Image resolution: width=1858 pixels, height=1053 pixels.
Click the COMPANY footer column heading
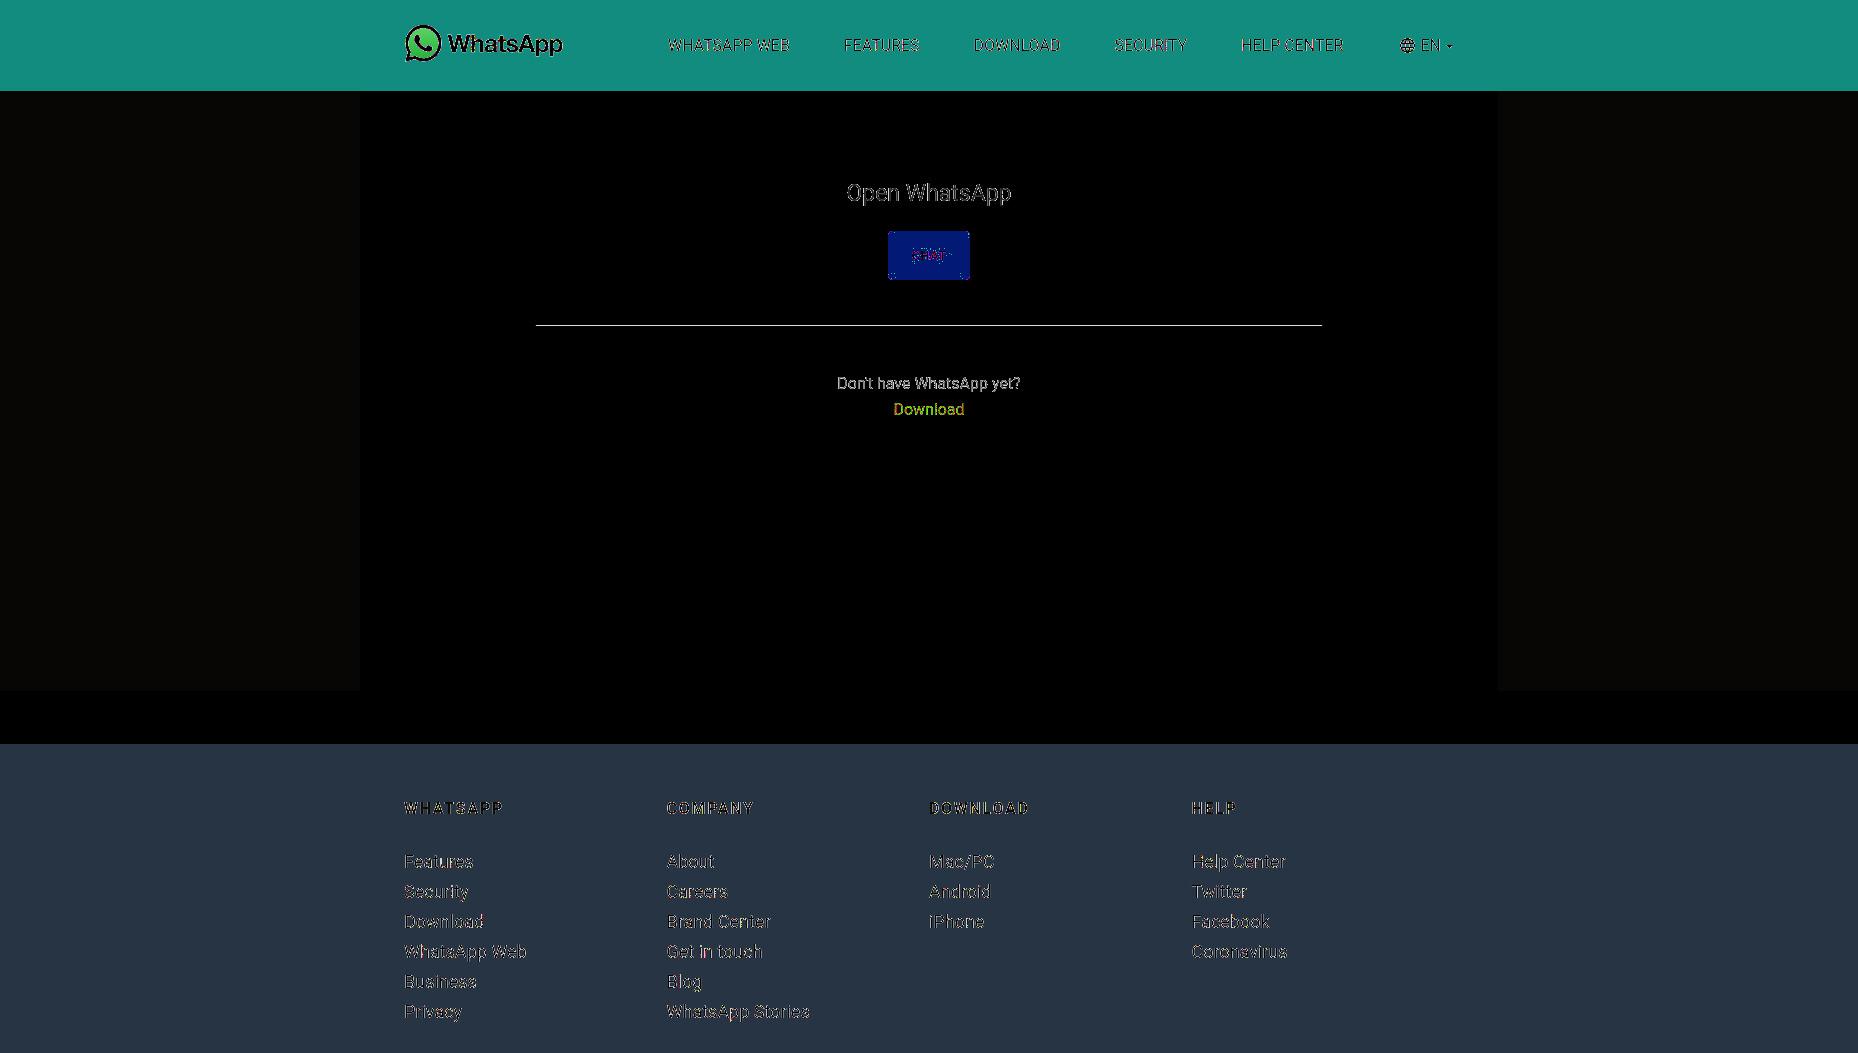(x=710, y=807)
